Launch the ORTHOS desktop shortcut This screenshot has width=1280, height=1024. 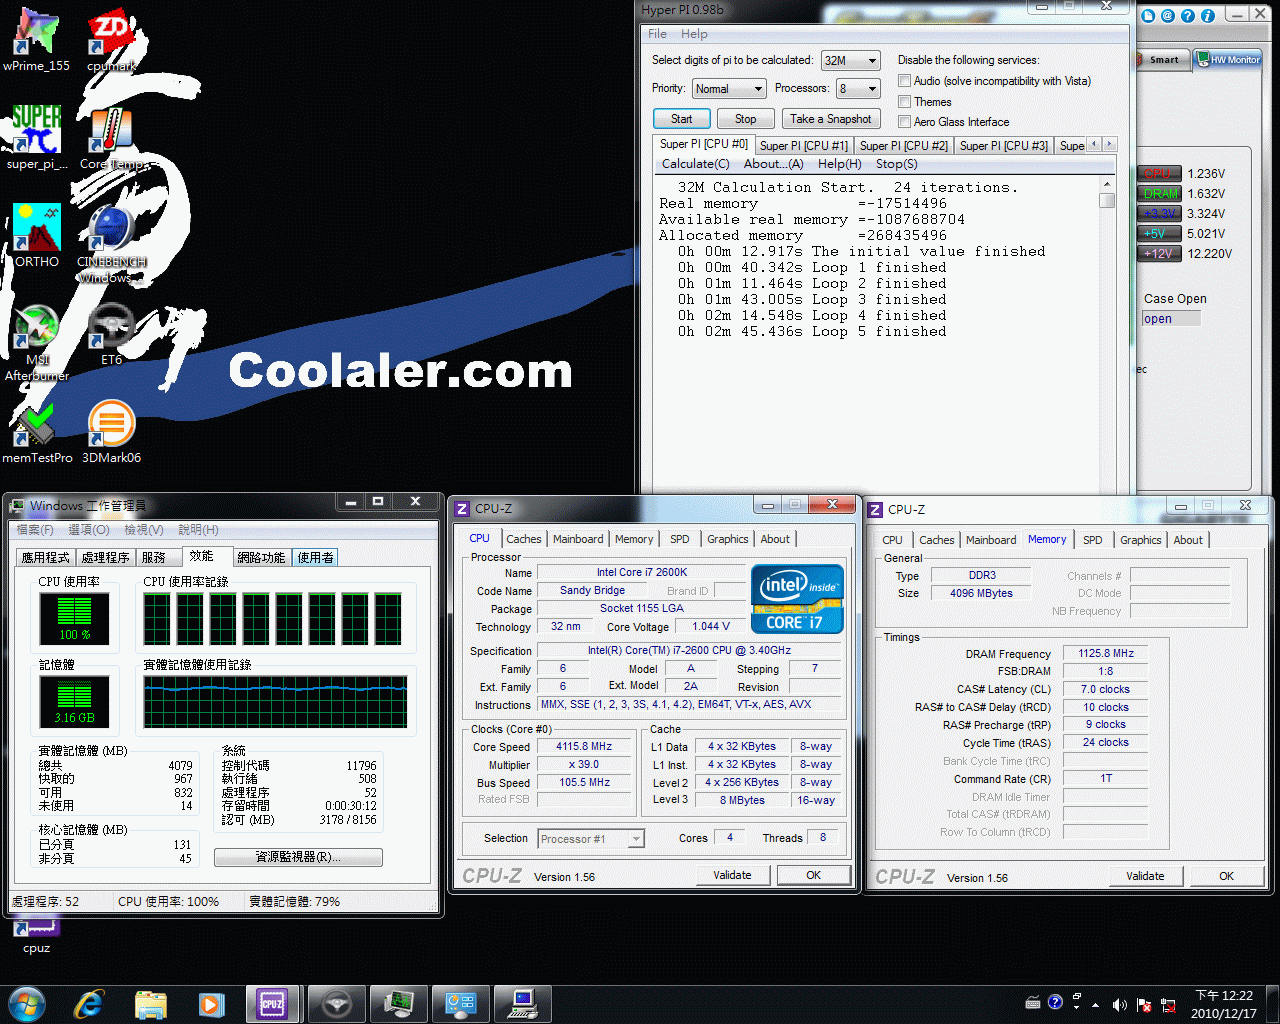pos(37,235)
